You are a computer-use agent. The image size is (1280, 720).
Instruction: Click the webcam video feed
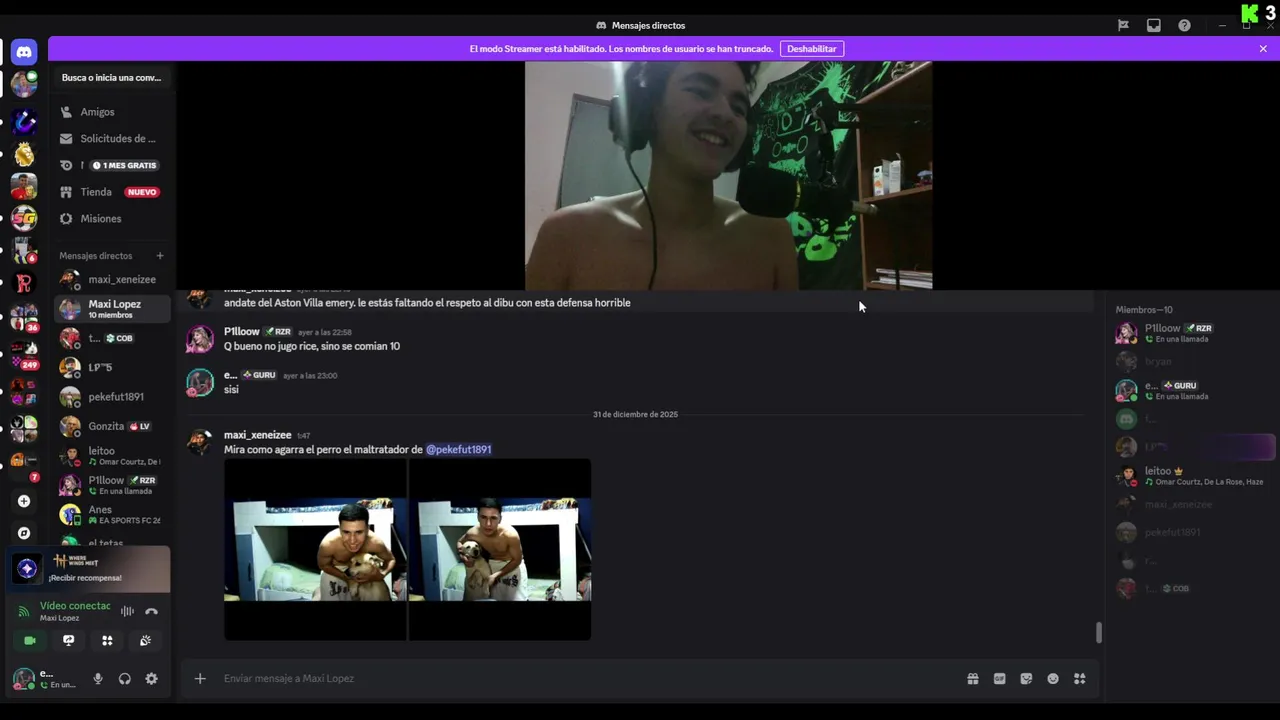point(728,175)
